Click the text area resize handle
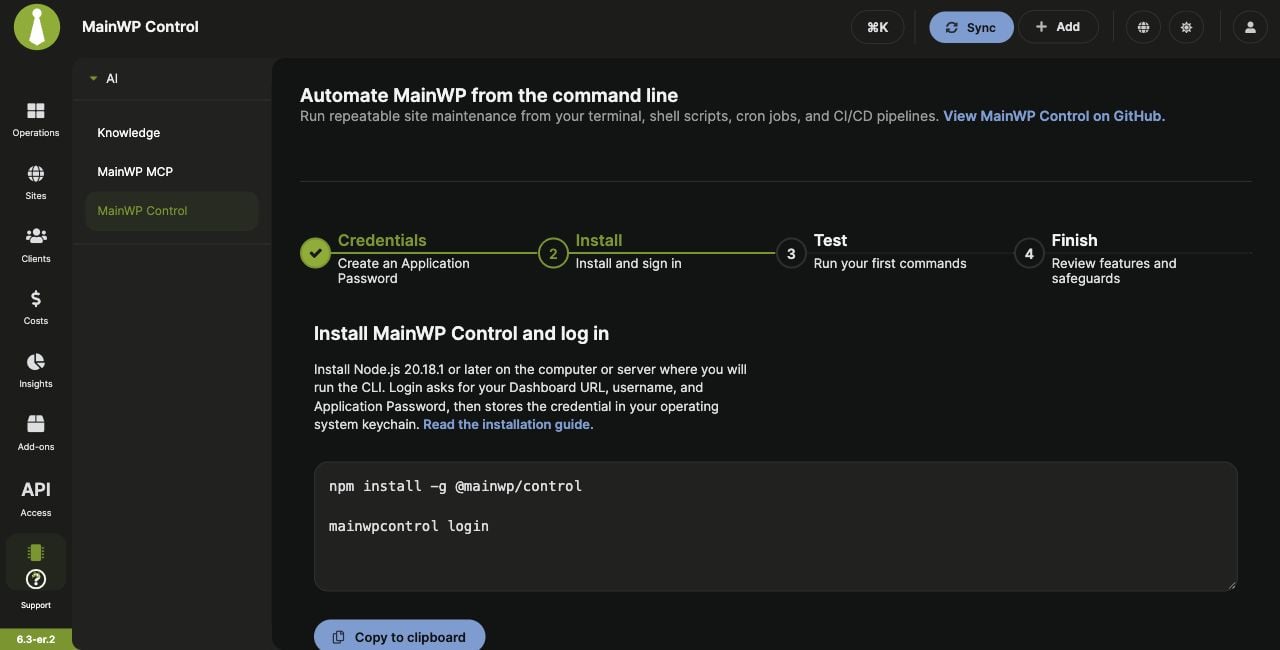The image size is (1280, 650). [1232, 585]
